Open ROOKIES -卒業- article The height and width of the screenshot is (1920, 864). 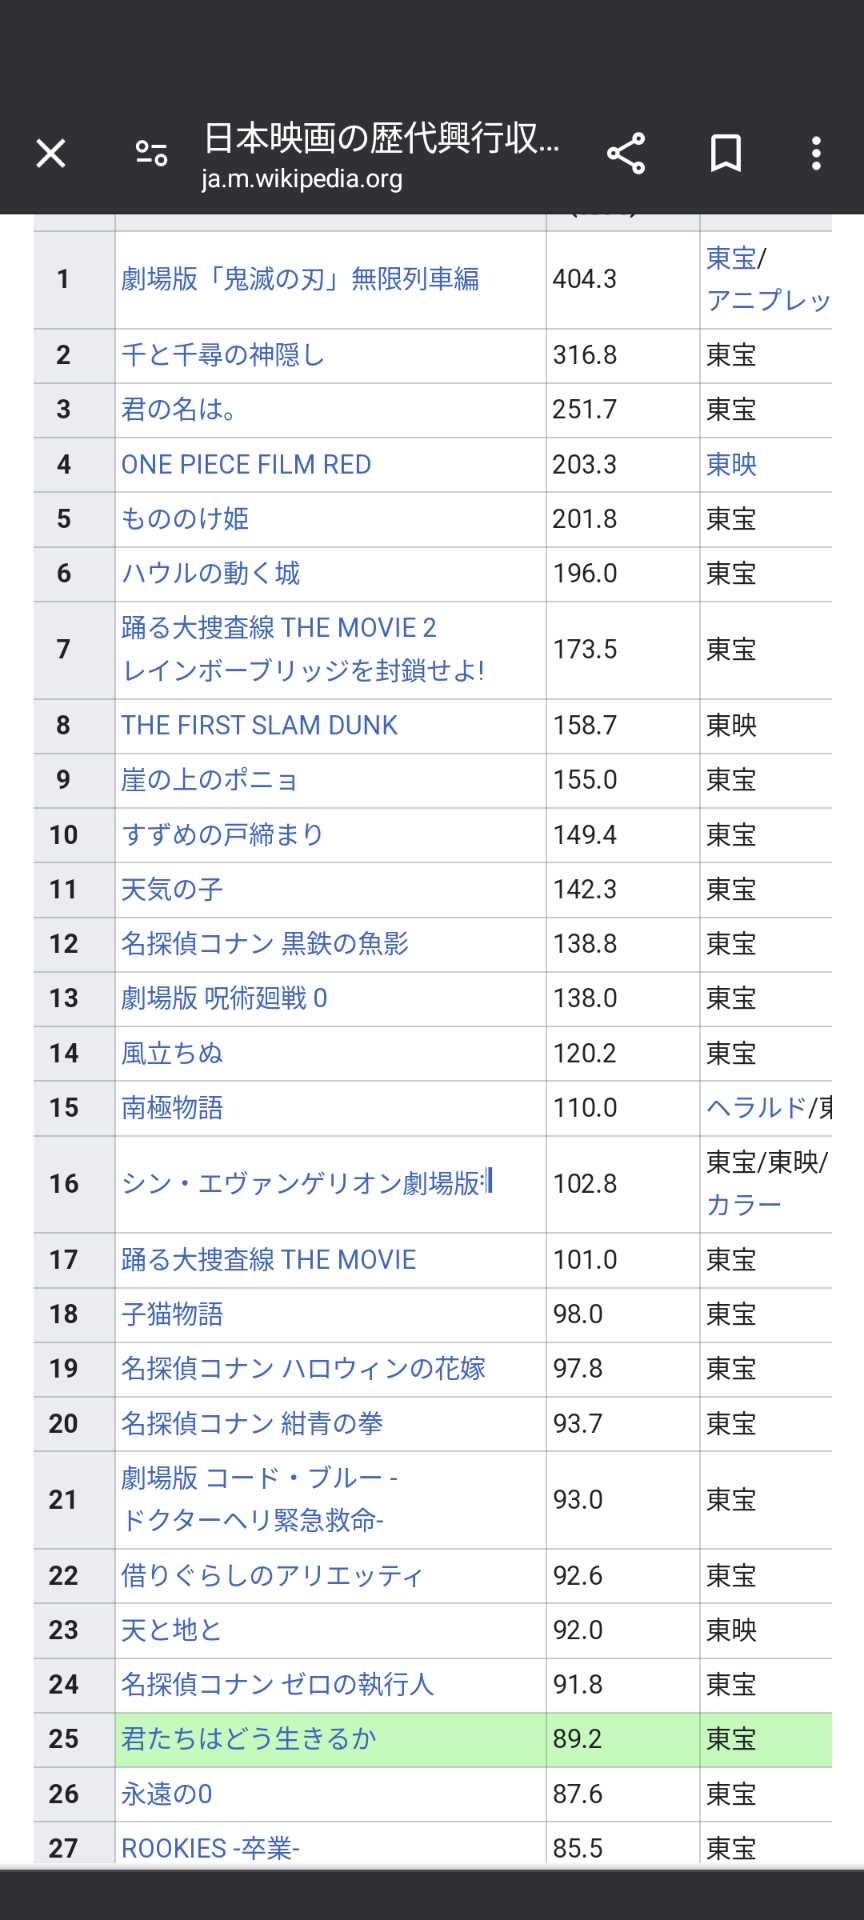(x=210, y=1848)
